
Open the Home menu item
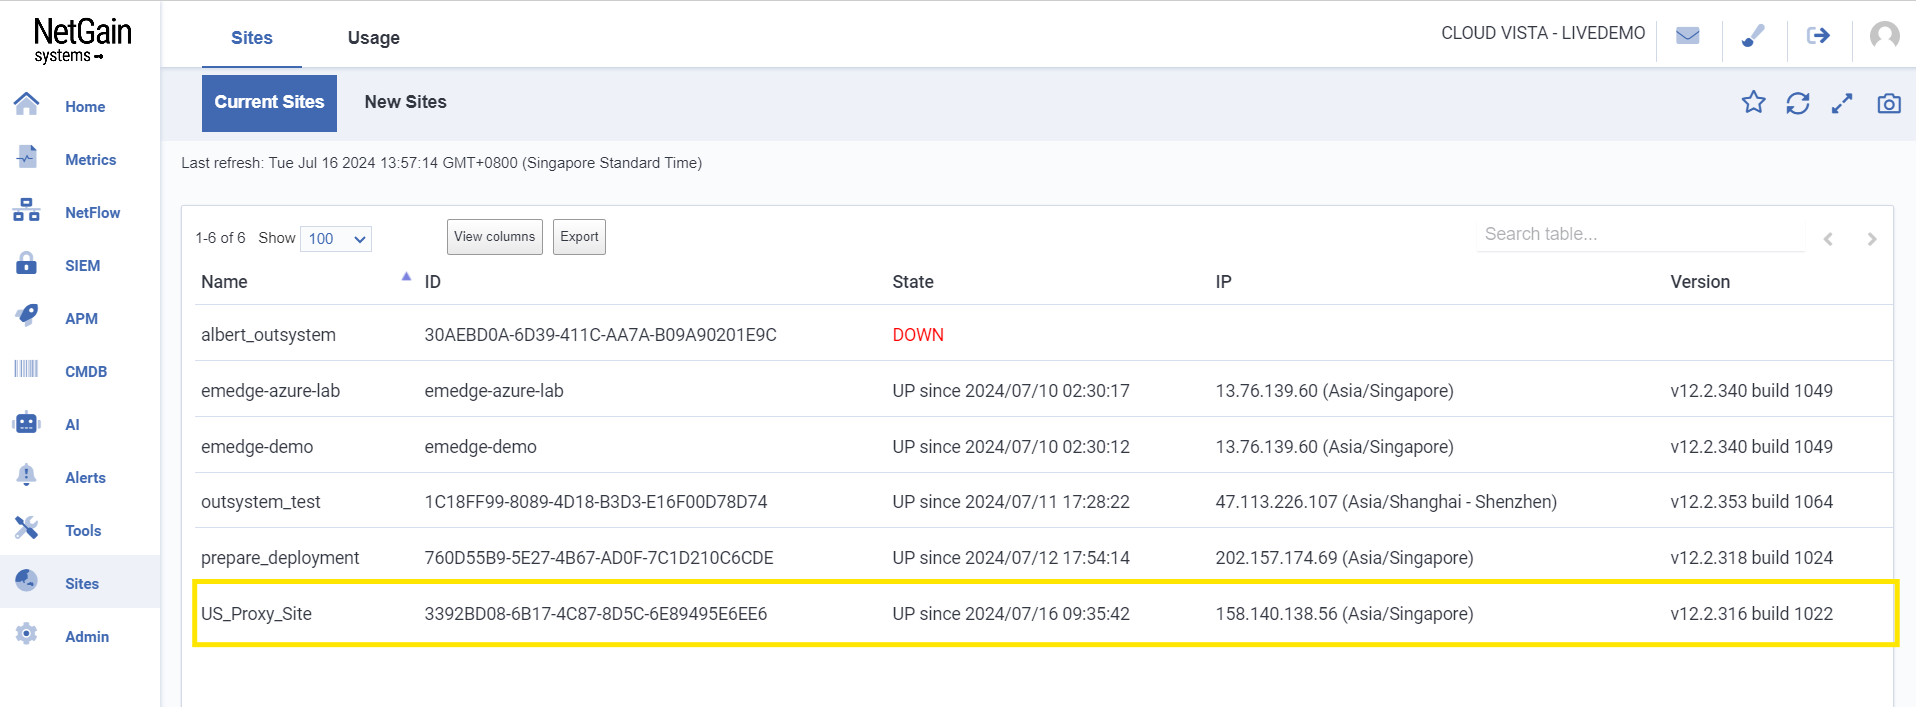pos(85,107)
